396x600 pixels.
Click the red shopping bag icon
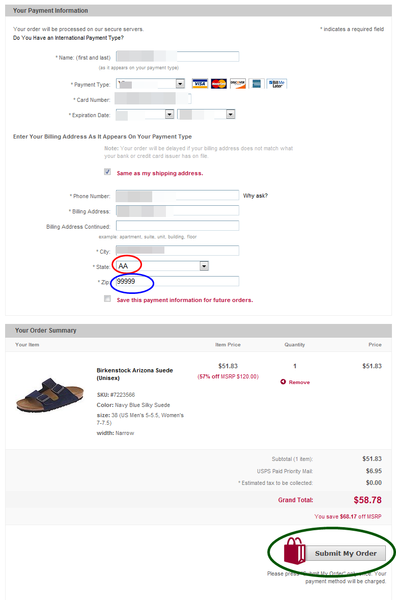pyautogui.click(x=294, y=551)
